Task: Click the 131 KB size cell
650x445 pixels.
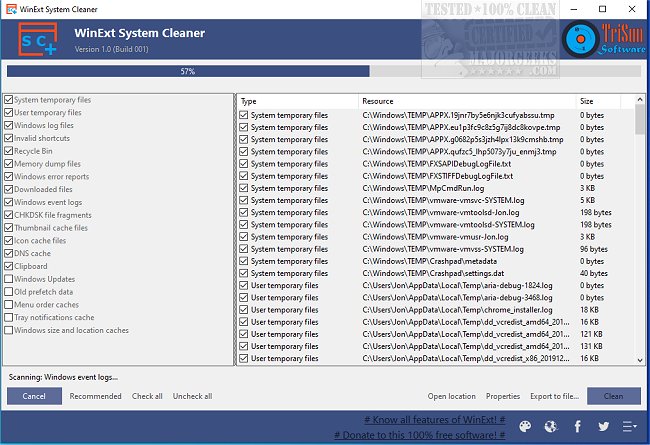Action: (591, 346)
